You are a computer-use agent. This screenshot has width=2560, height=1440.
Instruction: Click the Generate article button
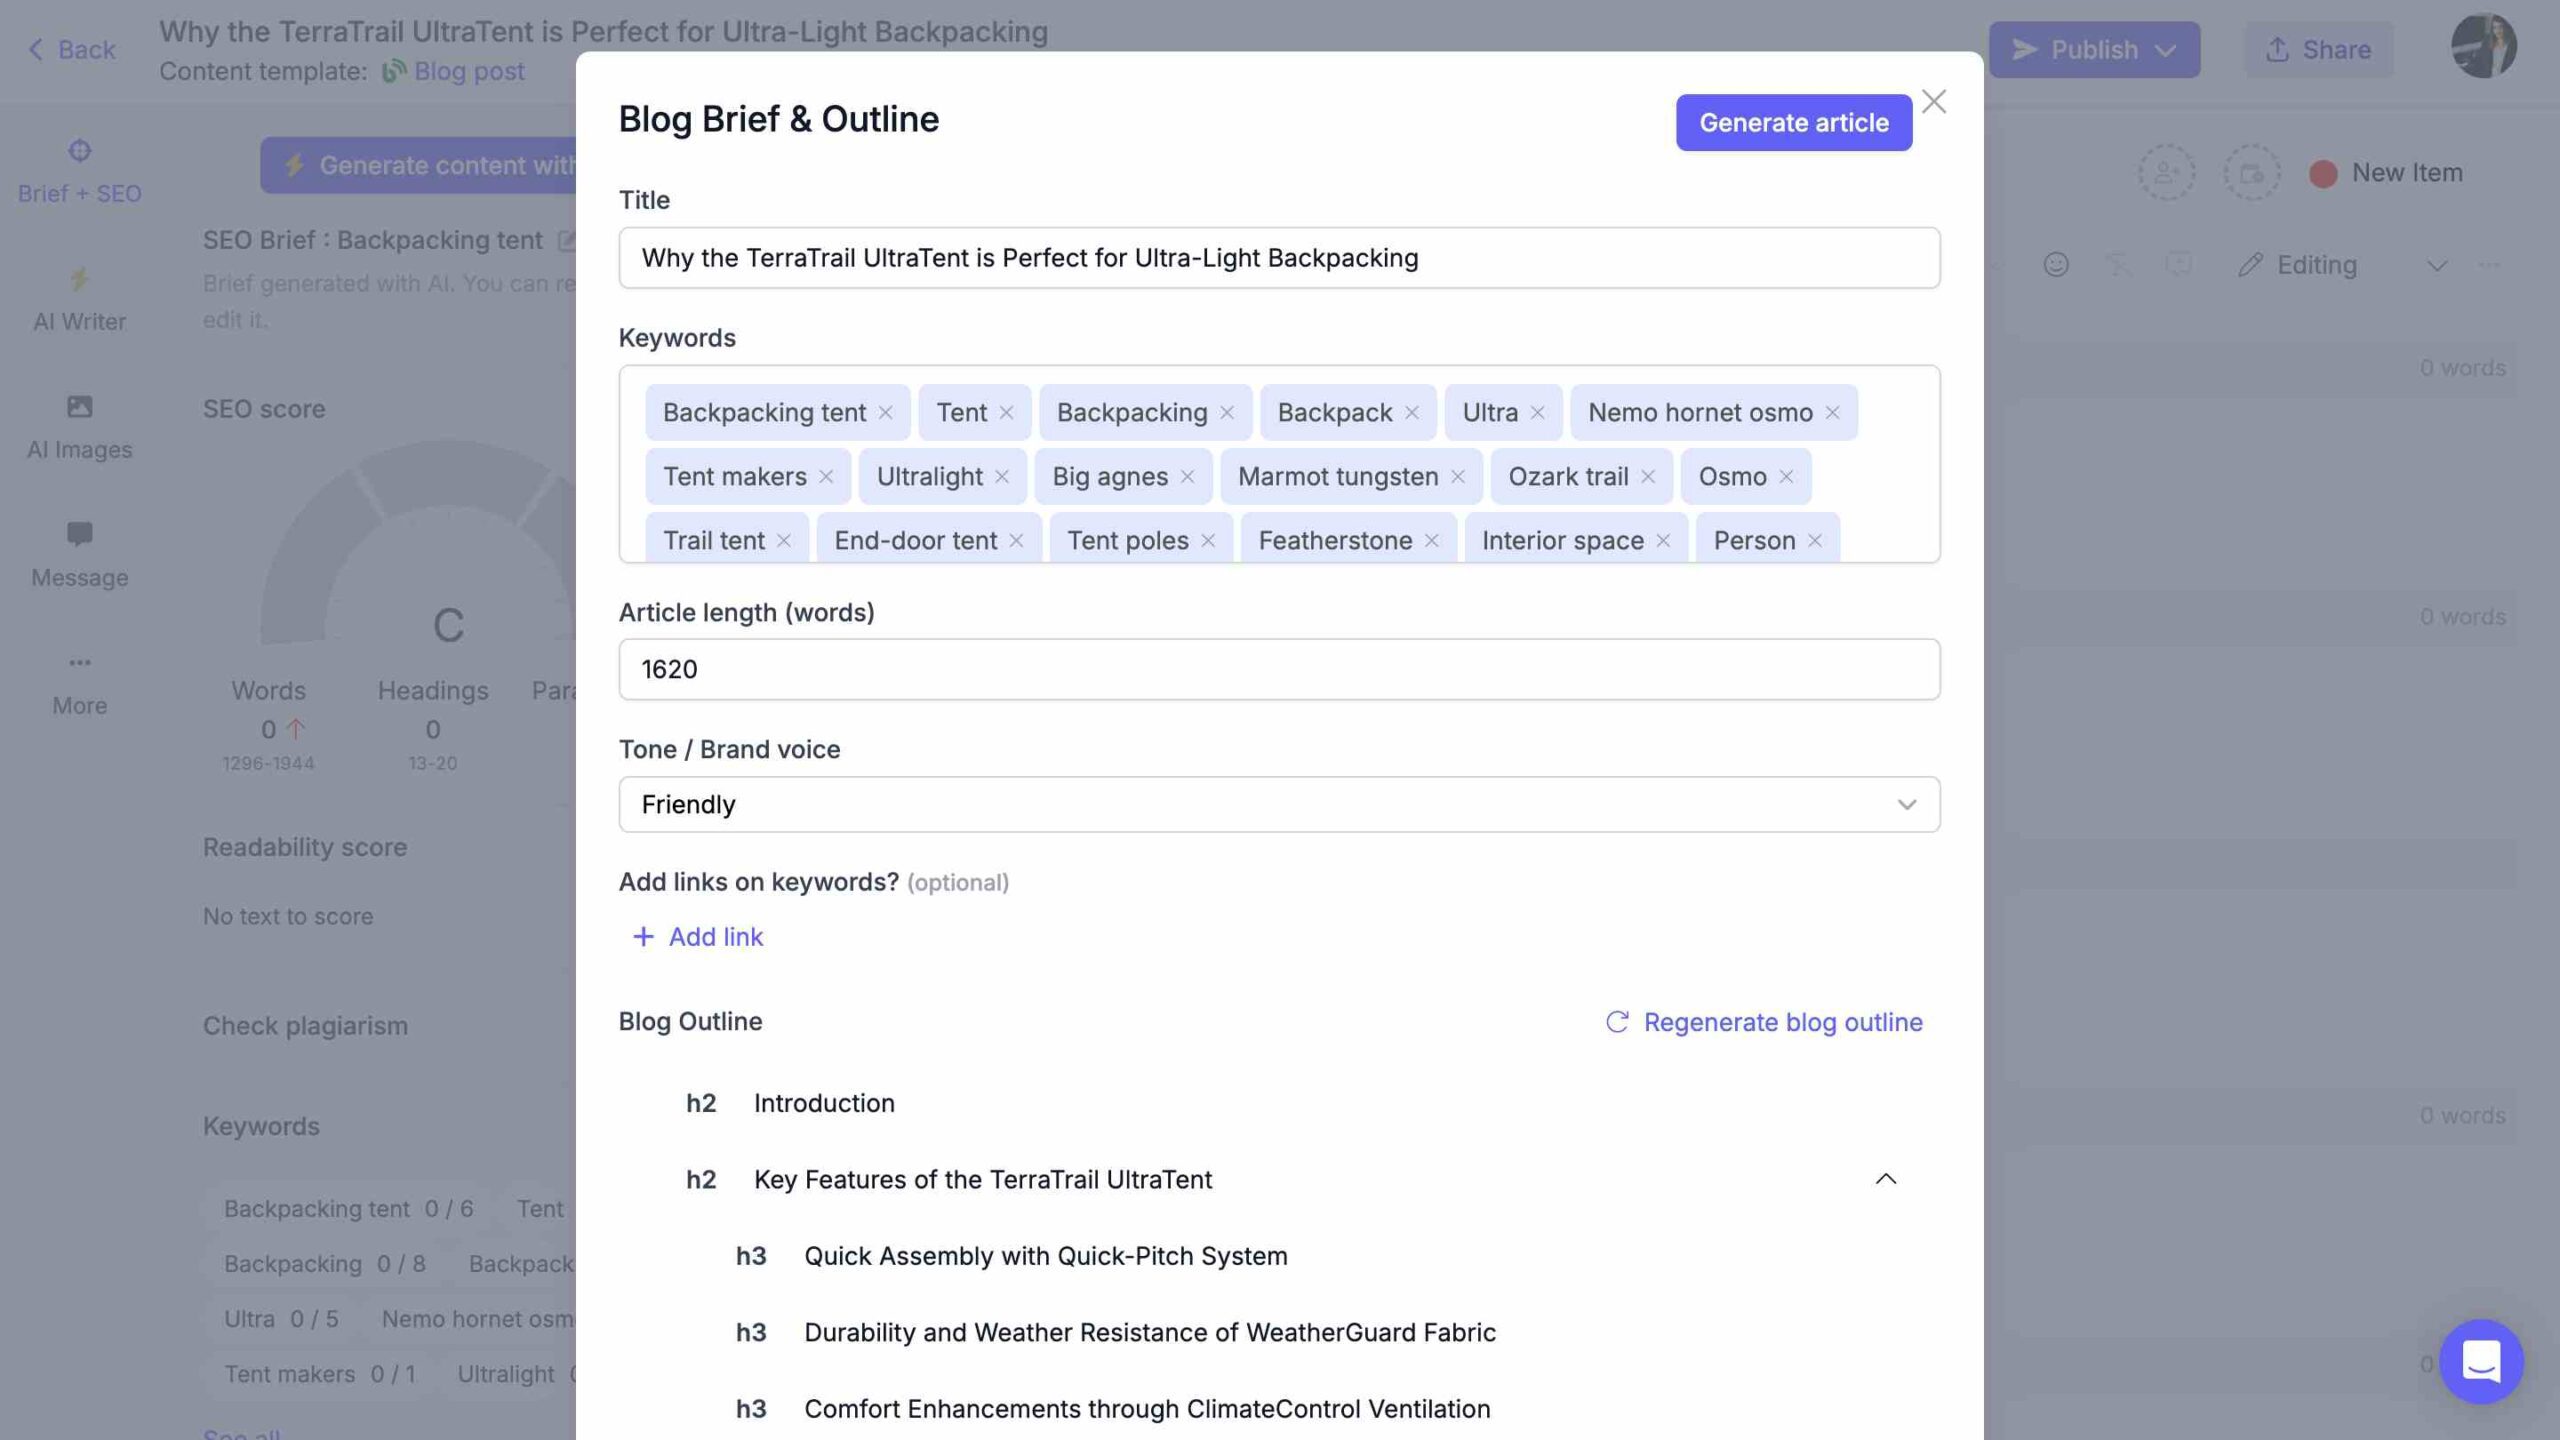pyautogui.click(x=1793, y=121)
